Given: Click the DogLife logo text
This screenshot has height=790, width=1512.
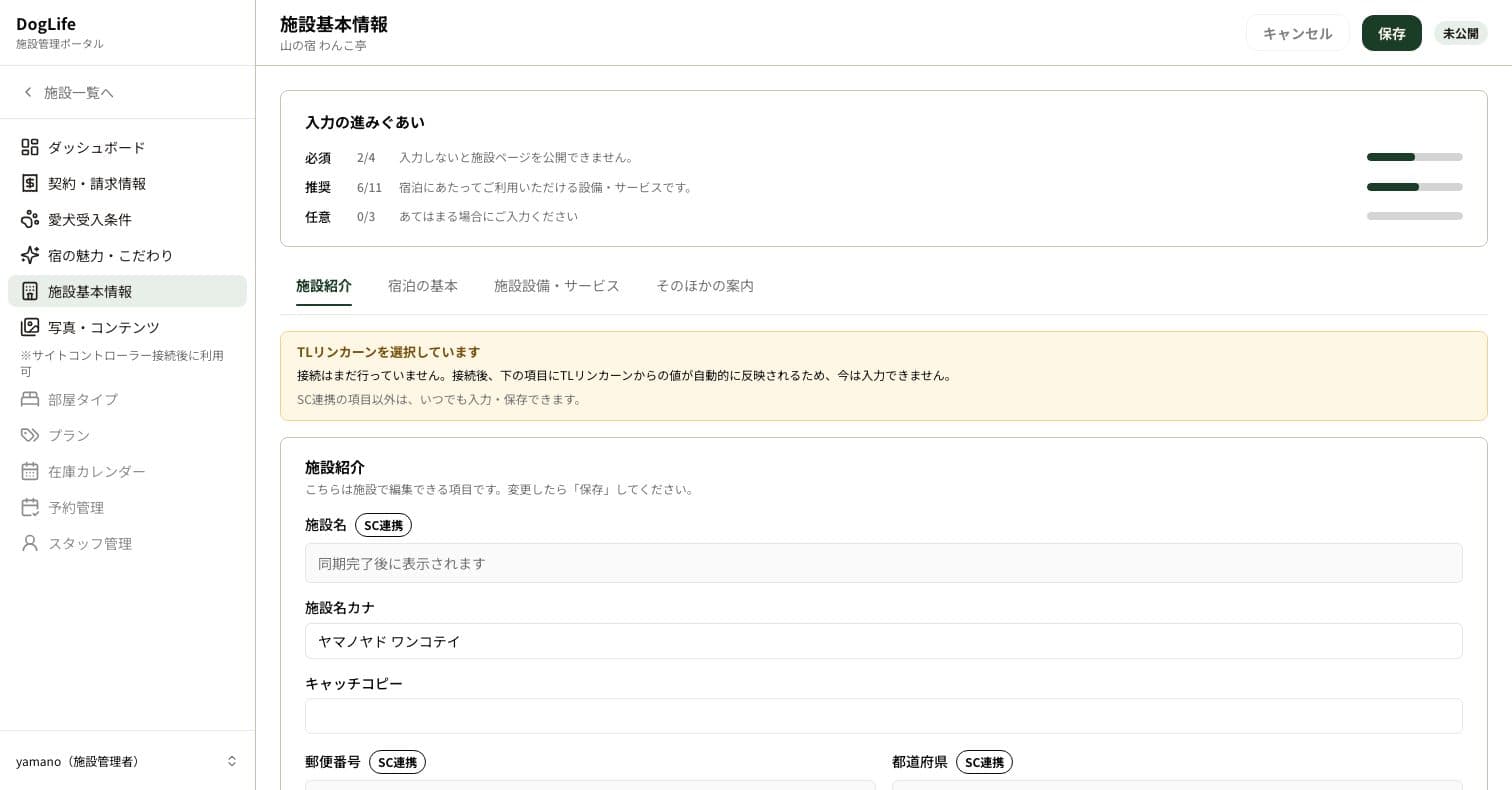Looking at the screenshot, I should (x=46, y=24).
